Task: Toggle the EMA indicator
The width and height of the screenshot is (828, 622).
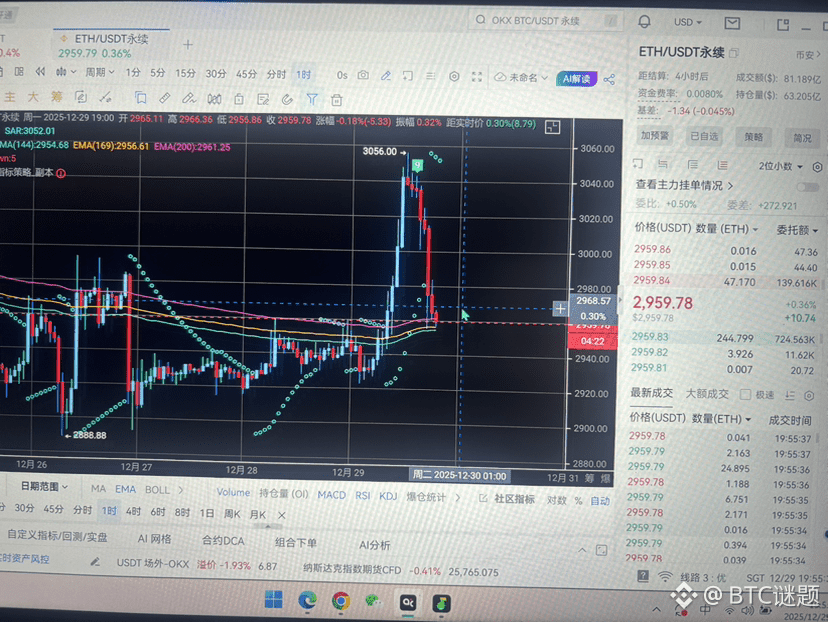Action: coord(125,489)
